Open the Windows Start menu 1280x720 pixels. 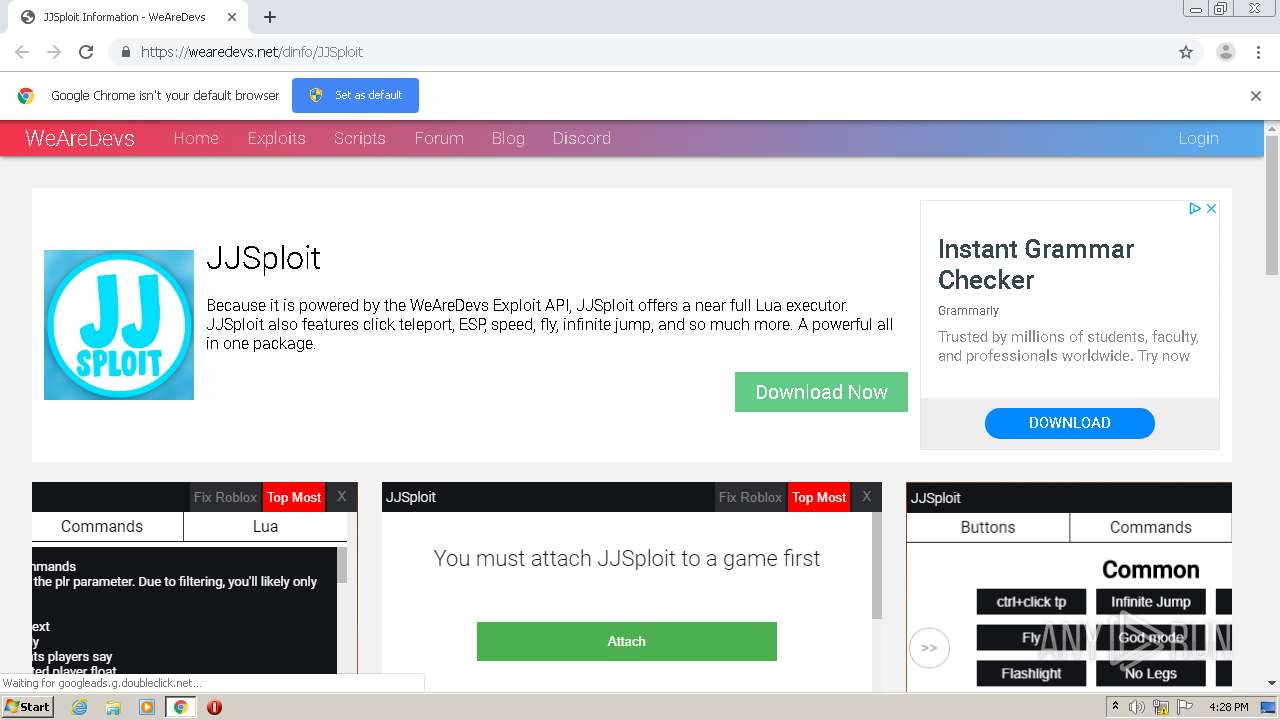[28, 707]
